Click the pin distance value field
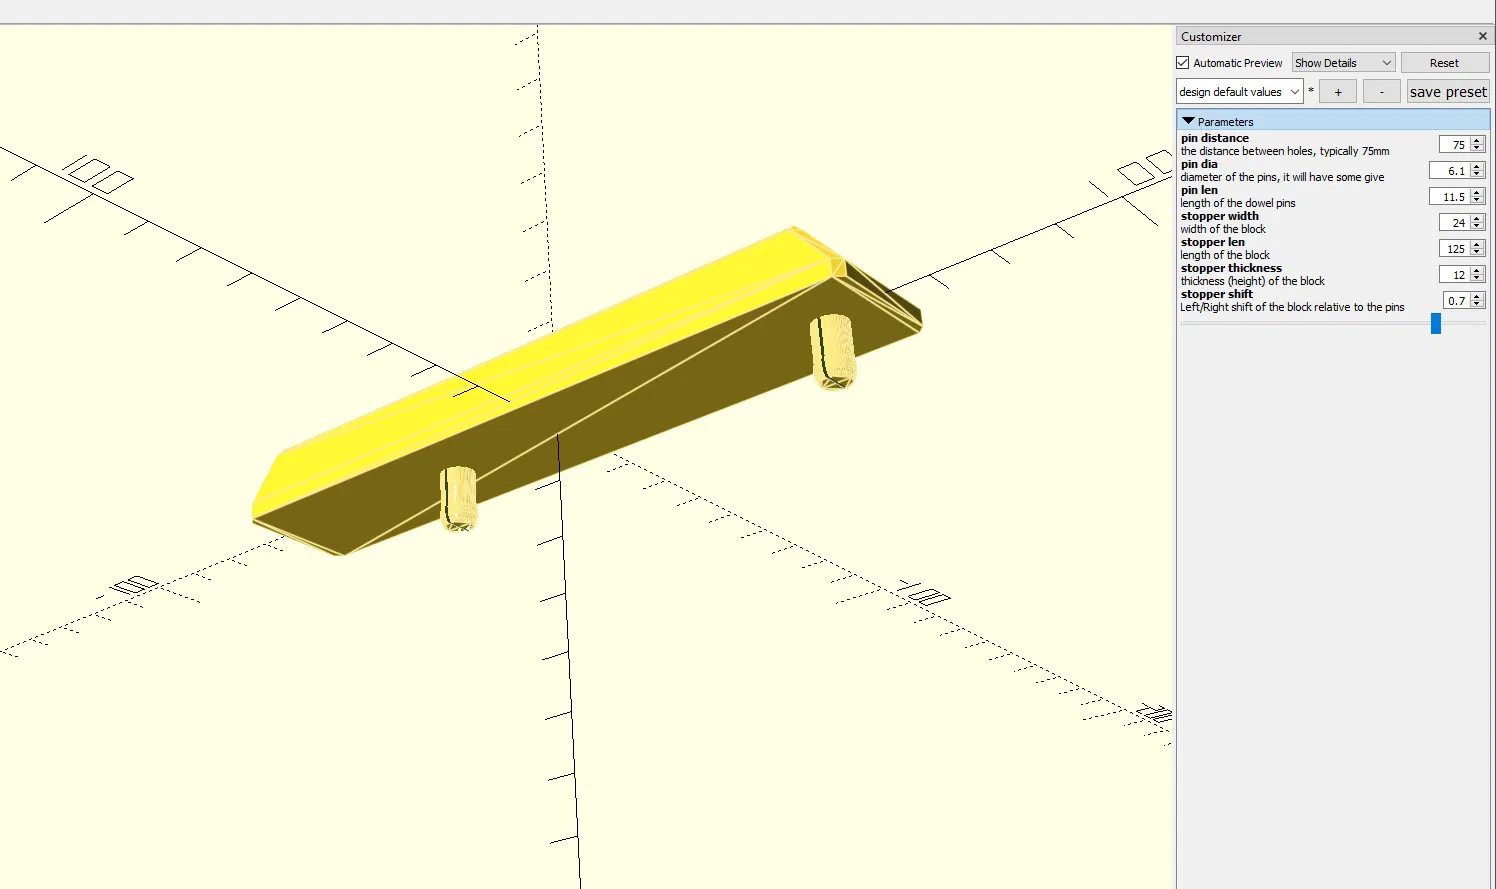 (1454, 145)
